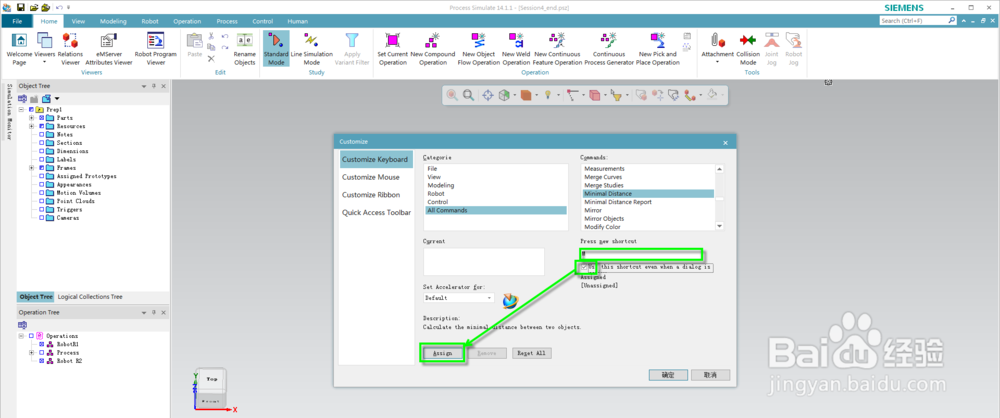Launch the eMServer Attributes Viewer
This screenshot has height=418, width=1000.
109,49
